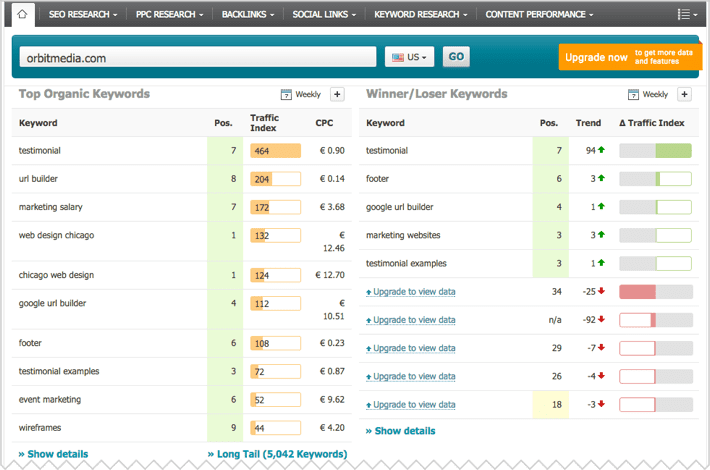Open Keyword Research menu
This screenshot has height=470, width=710.
pyautogui.click(x=421, y=14)
